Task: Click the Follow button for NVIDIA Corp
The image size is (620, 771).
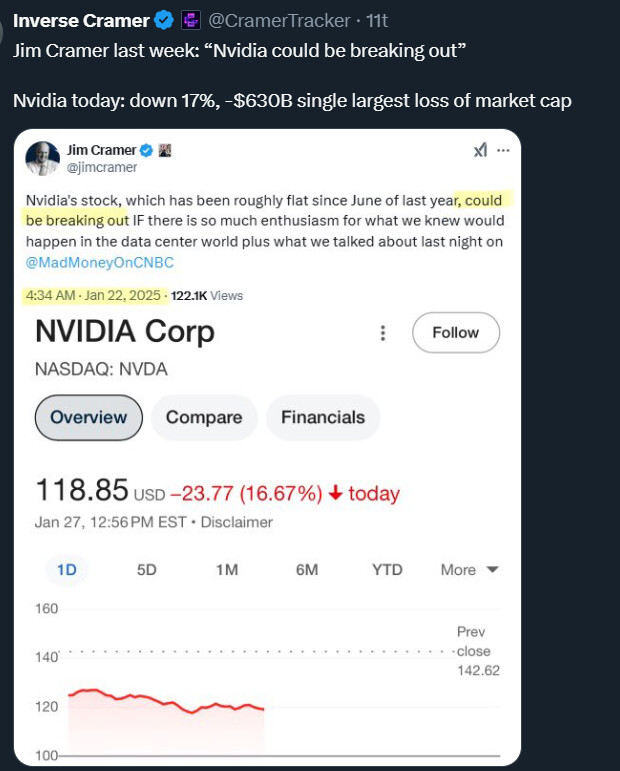Action: point(456,332)
